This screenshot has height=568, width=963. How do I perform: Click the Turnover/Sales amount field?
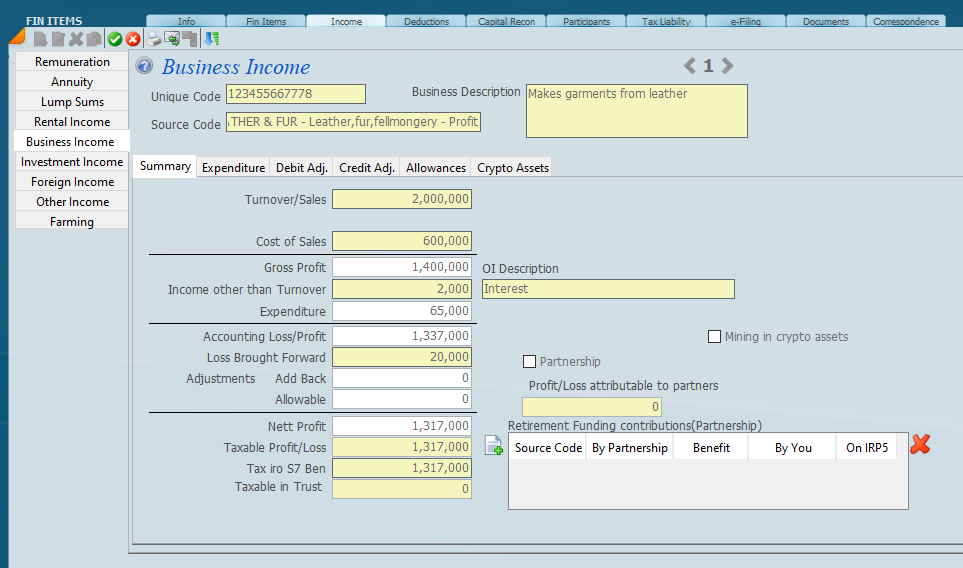pyautogui.click(x=401, y=199)
